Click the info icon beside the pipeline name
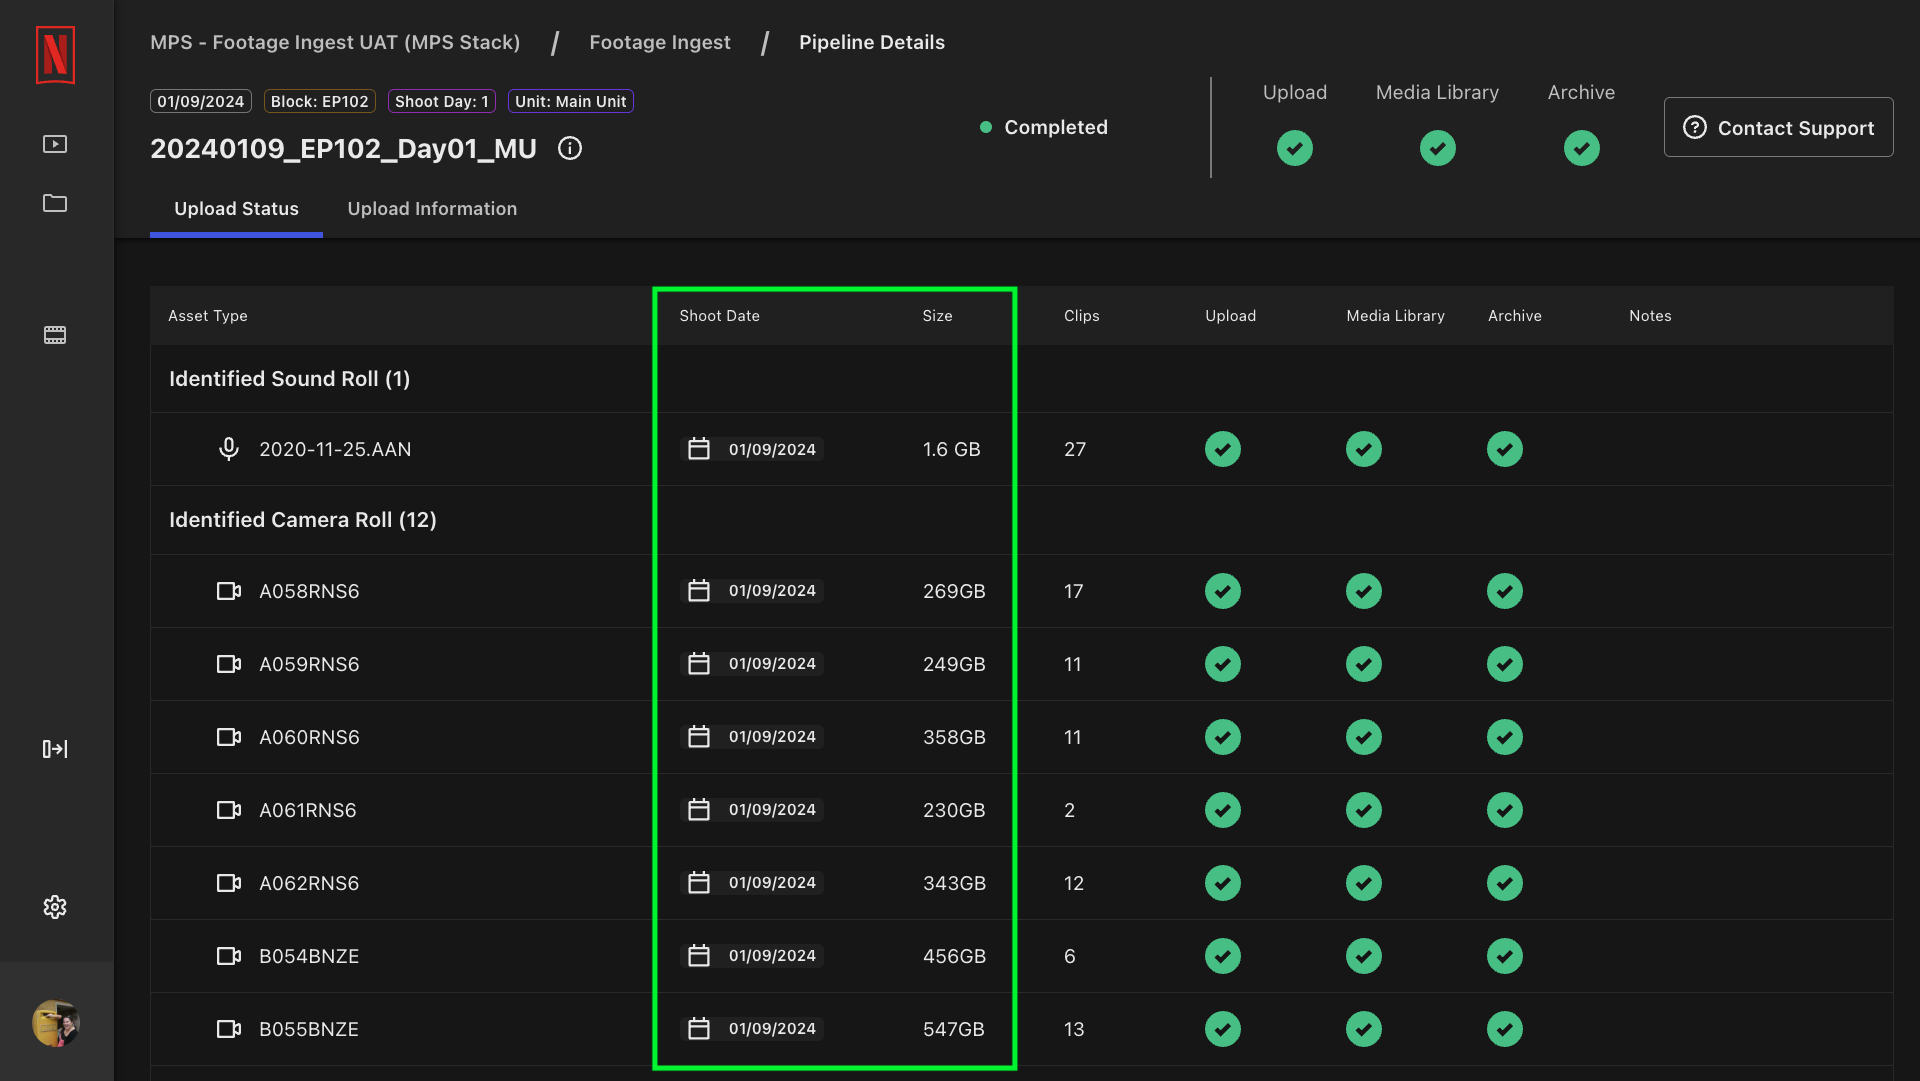This screenshot has height=1081, width=1920. 570,149
